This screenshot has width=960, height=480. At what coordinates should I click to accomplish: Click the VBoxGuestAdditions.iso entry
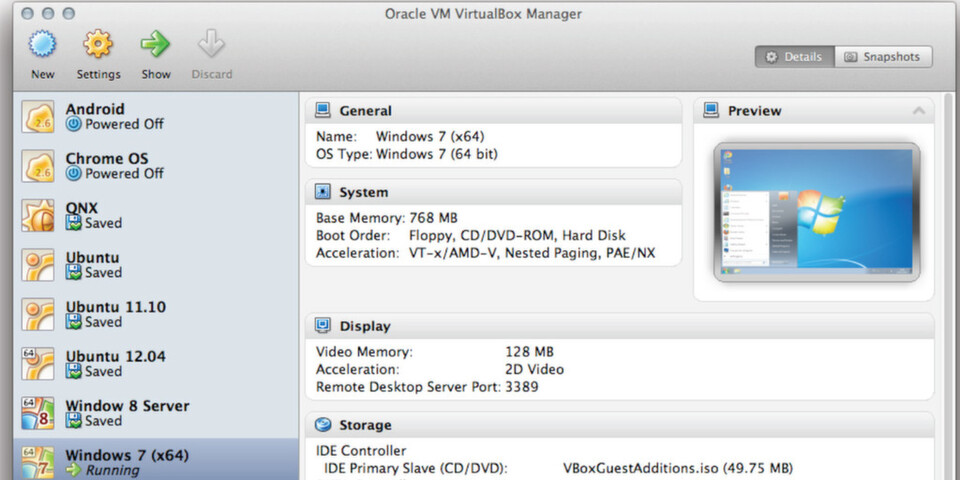pyautogui.click(x=678, y=468)
